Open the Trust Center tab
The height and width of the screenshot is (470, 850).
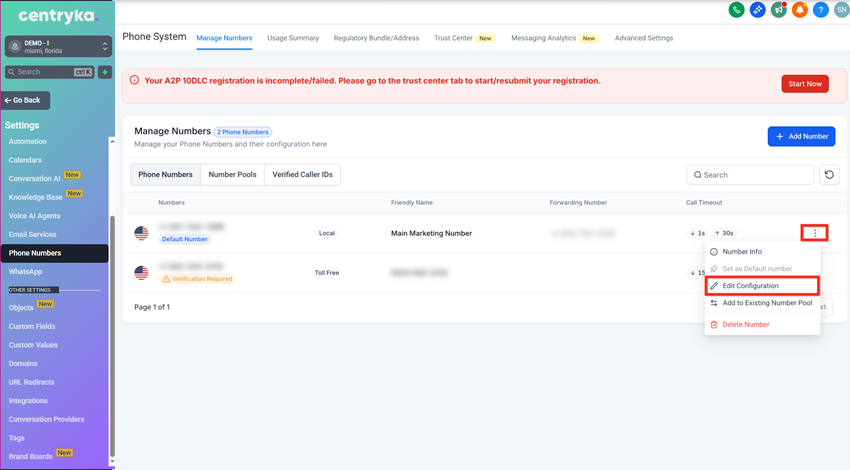(454, 38)
